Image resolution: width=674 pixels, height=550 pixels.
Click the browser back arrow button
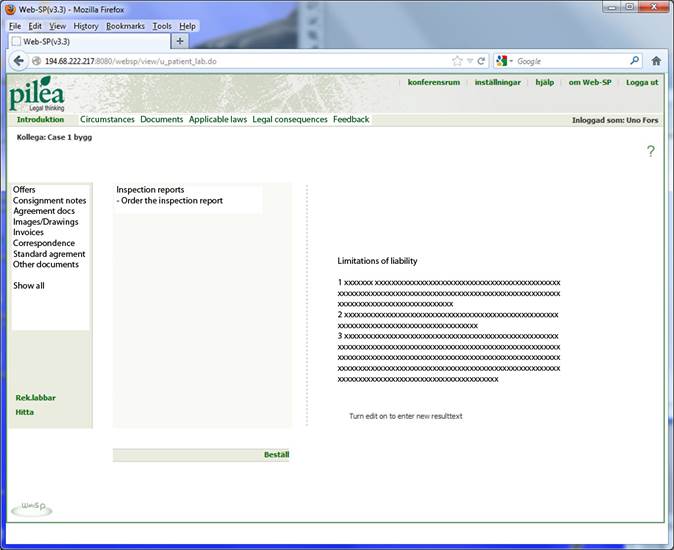click(18, 61)
